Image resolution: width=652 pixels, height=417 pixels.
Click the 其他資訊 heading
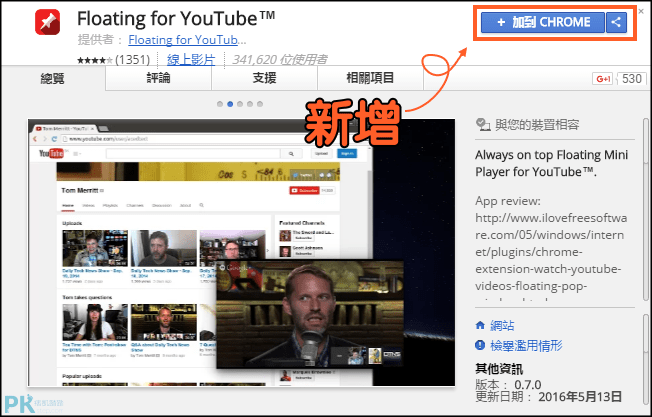tap(499, 369)
